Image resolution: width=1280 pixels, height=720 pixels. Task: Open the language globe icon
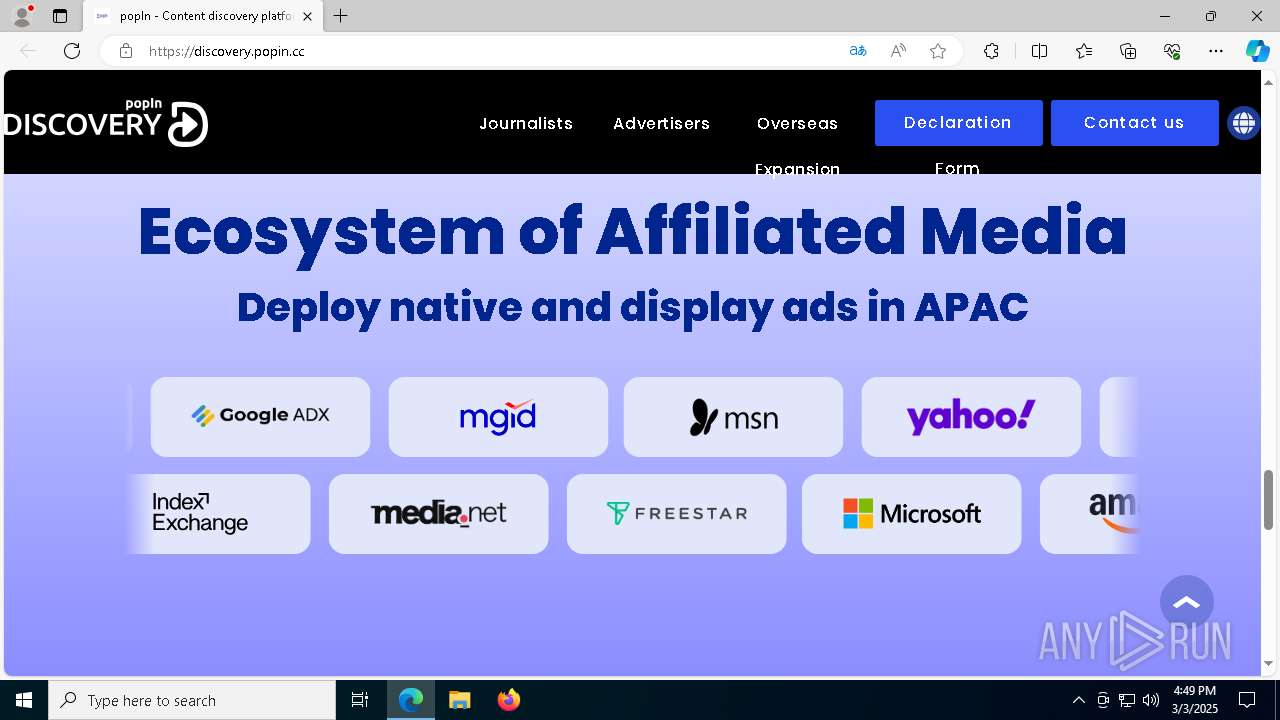(x=1243, y=123)
